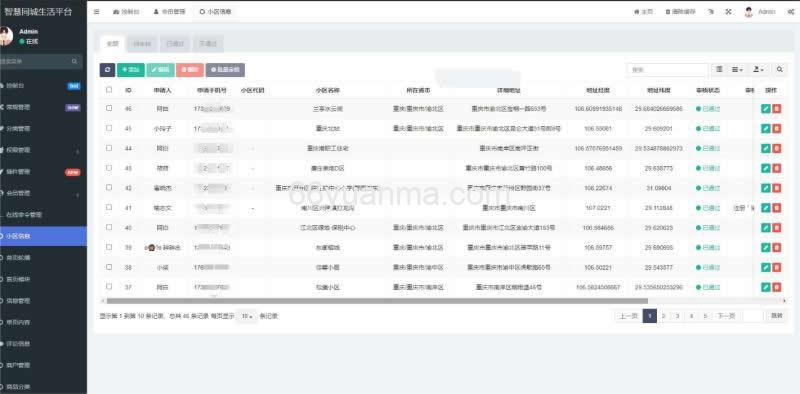This screenshot has height=394, width=800.
Task: Click the green edit icon for ID 44
Action: (x=765, y=149)
